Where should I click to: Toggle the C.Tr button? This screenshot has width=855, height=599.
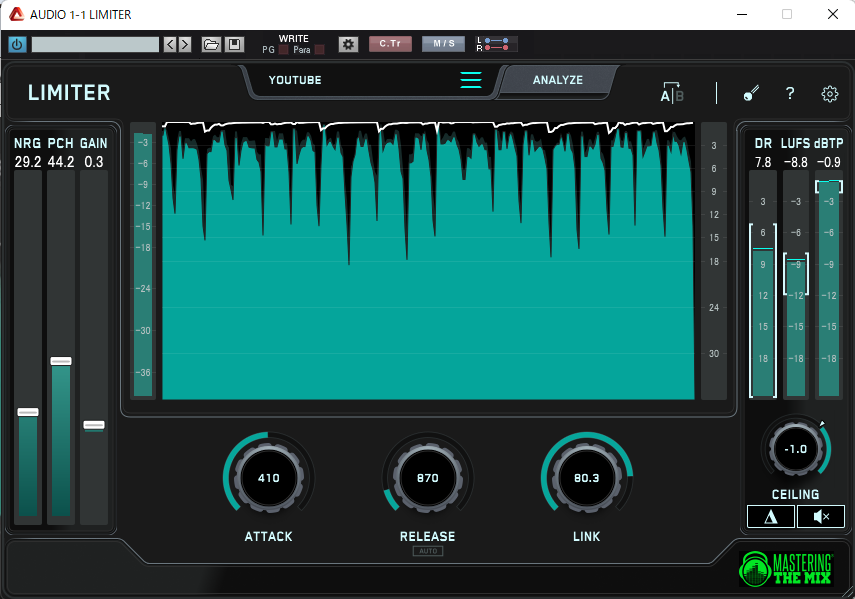[390, 44]
